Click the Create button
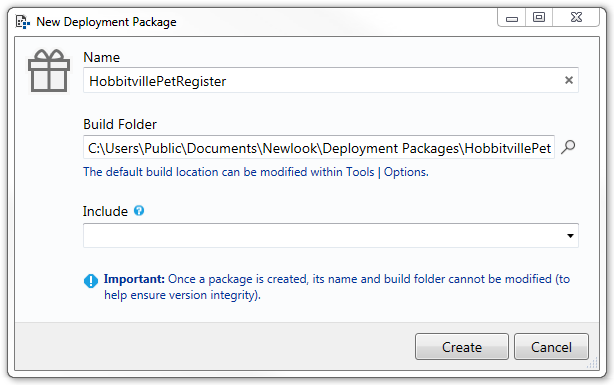 point(462,347)
